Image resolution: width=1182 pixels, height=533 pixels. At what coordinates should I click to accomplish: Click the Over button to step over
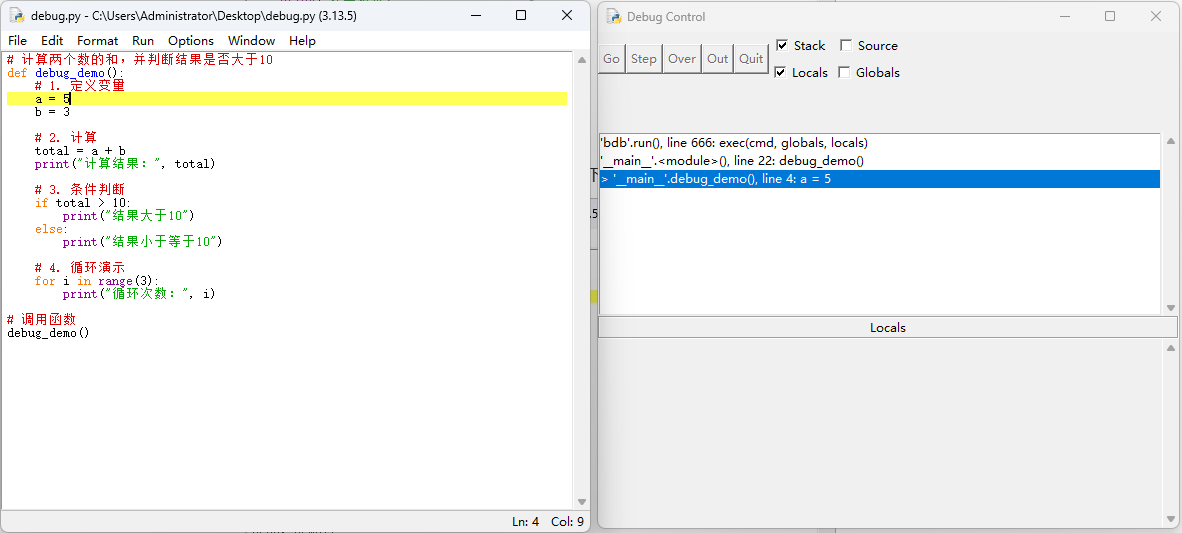coord(682,59)
